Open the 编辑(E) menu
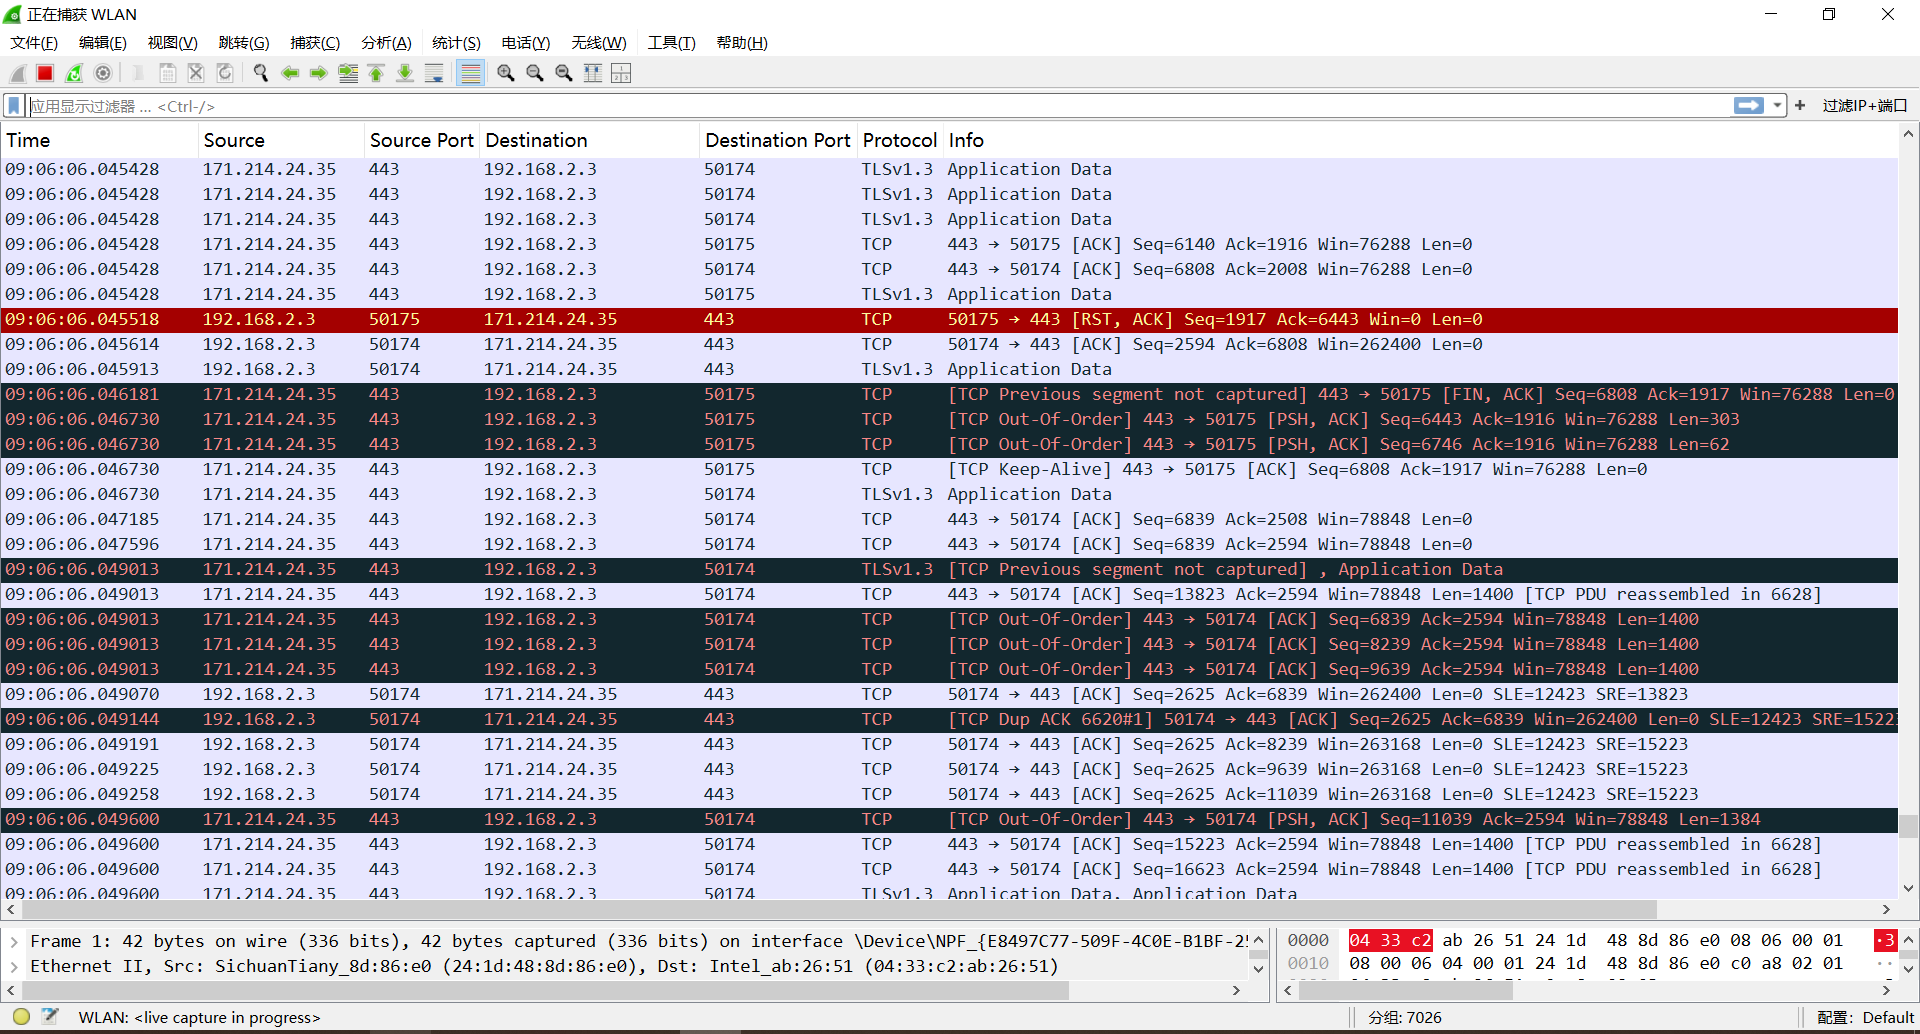Viewport: 1920px width, 1034px height. 103,43
